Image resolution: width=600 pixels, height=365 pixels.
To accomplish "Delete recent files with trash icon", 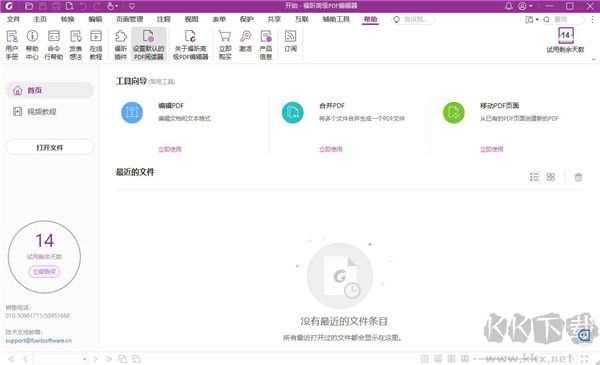I will 578,177.
